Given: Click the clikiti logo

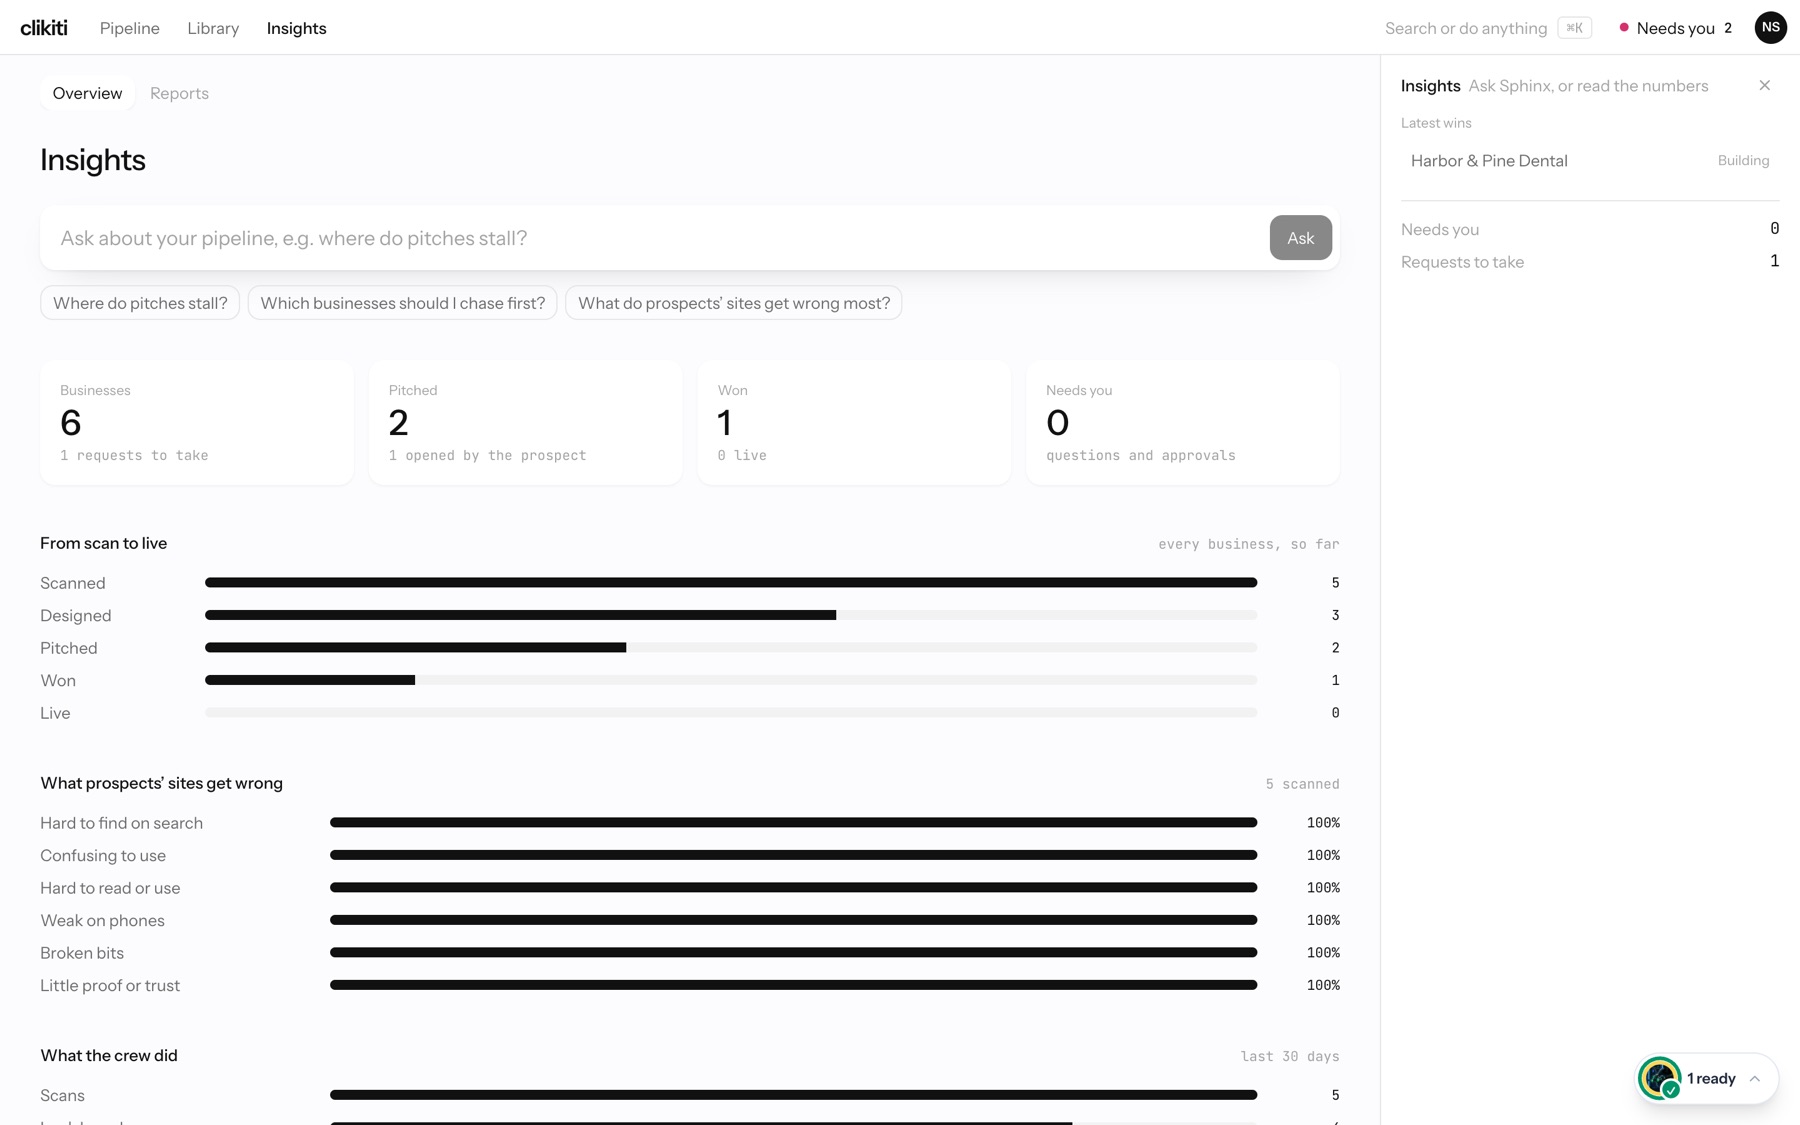Looking at the screenshot, I should [44, 28].
